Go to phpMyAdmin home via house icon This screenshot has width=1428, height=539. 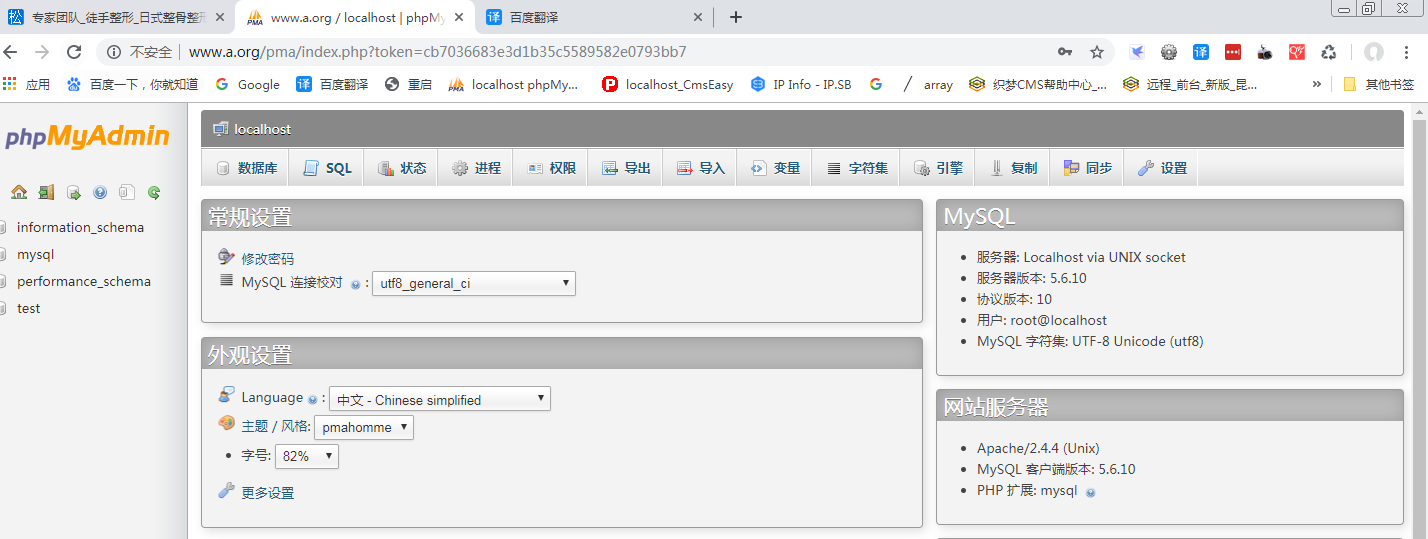pyautogui.click(x=19, y=192)
